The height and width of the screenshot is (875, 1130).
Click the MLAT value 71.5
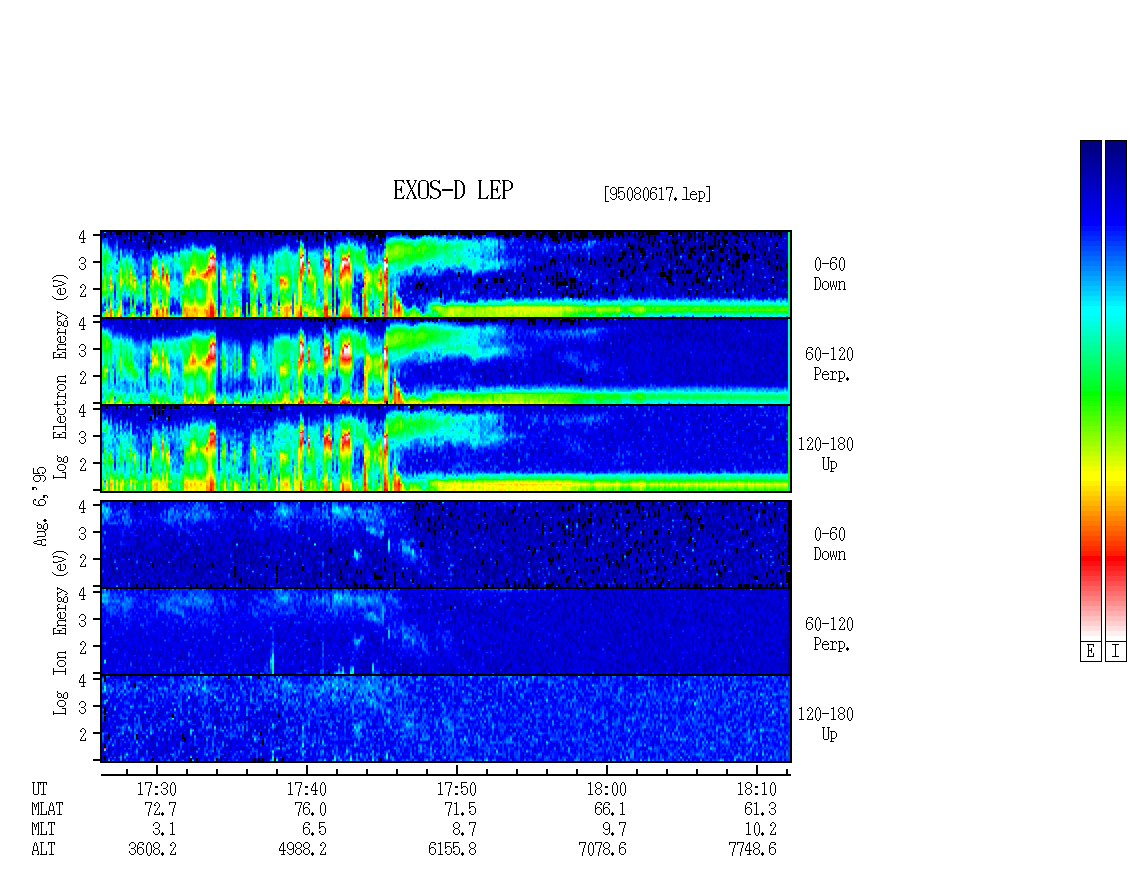(460, 809)
